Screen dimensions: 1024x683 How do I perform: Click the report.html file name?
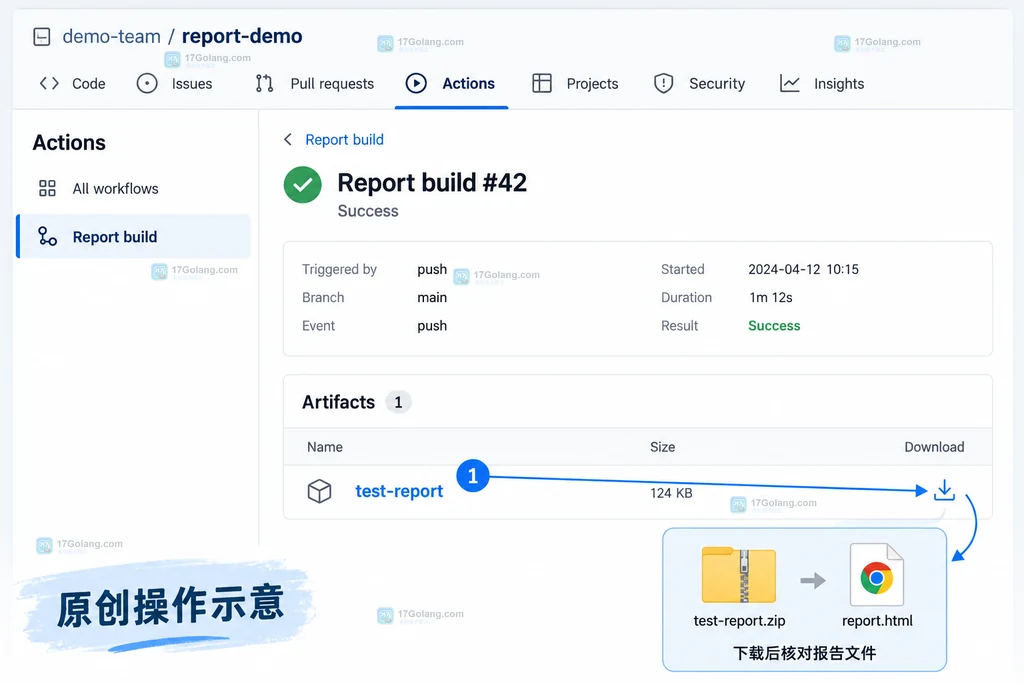(877, 620)
